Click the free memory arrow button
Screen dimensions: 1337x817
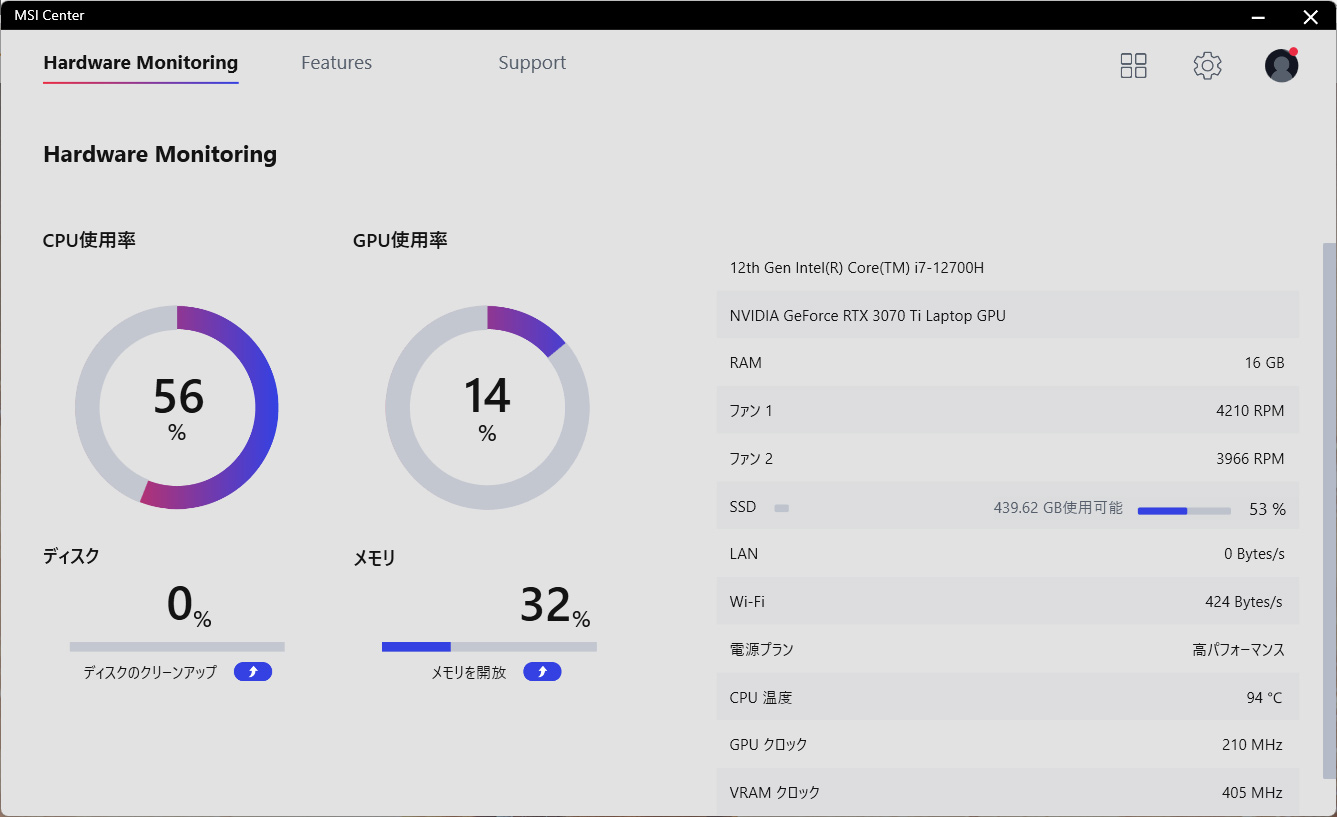coord(542,672)
